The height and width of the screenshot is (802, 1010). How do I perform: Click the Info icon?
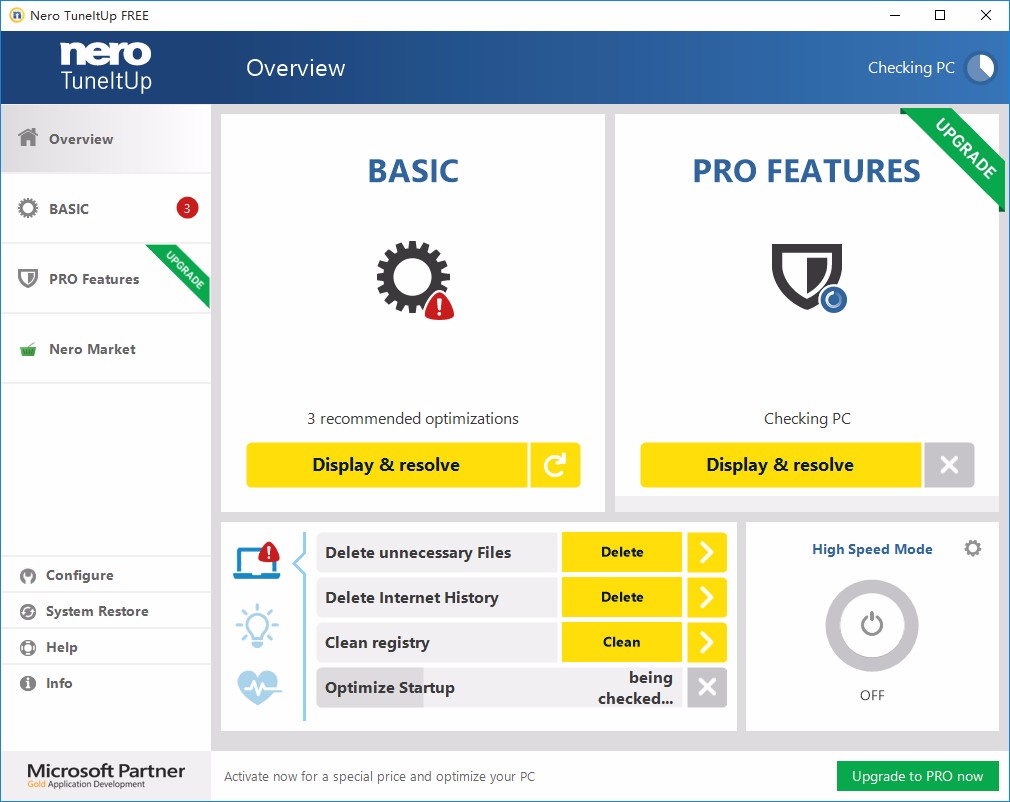(28, 683)
